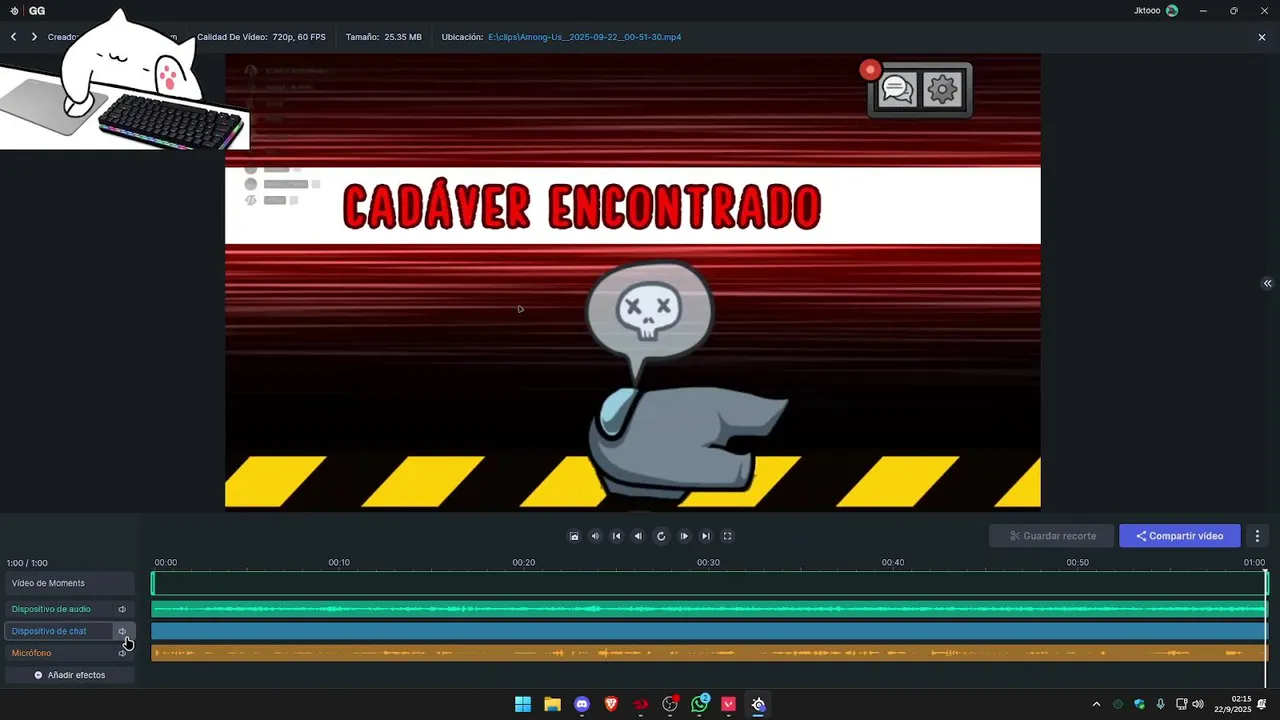Screen dimensions: 1280x720
Task: Click the Añadir efectos button
Action: 69,675
